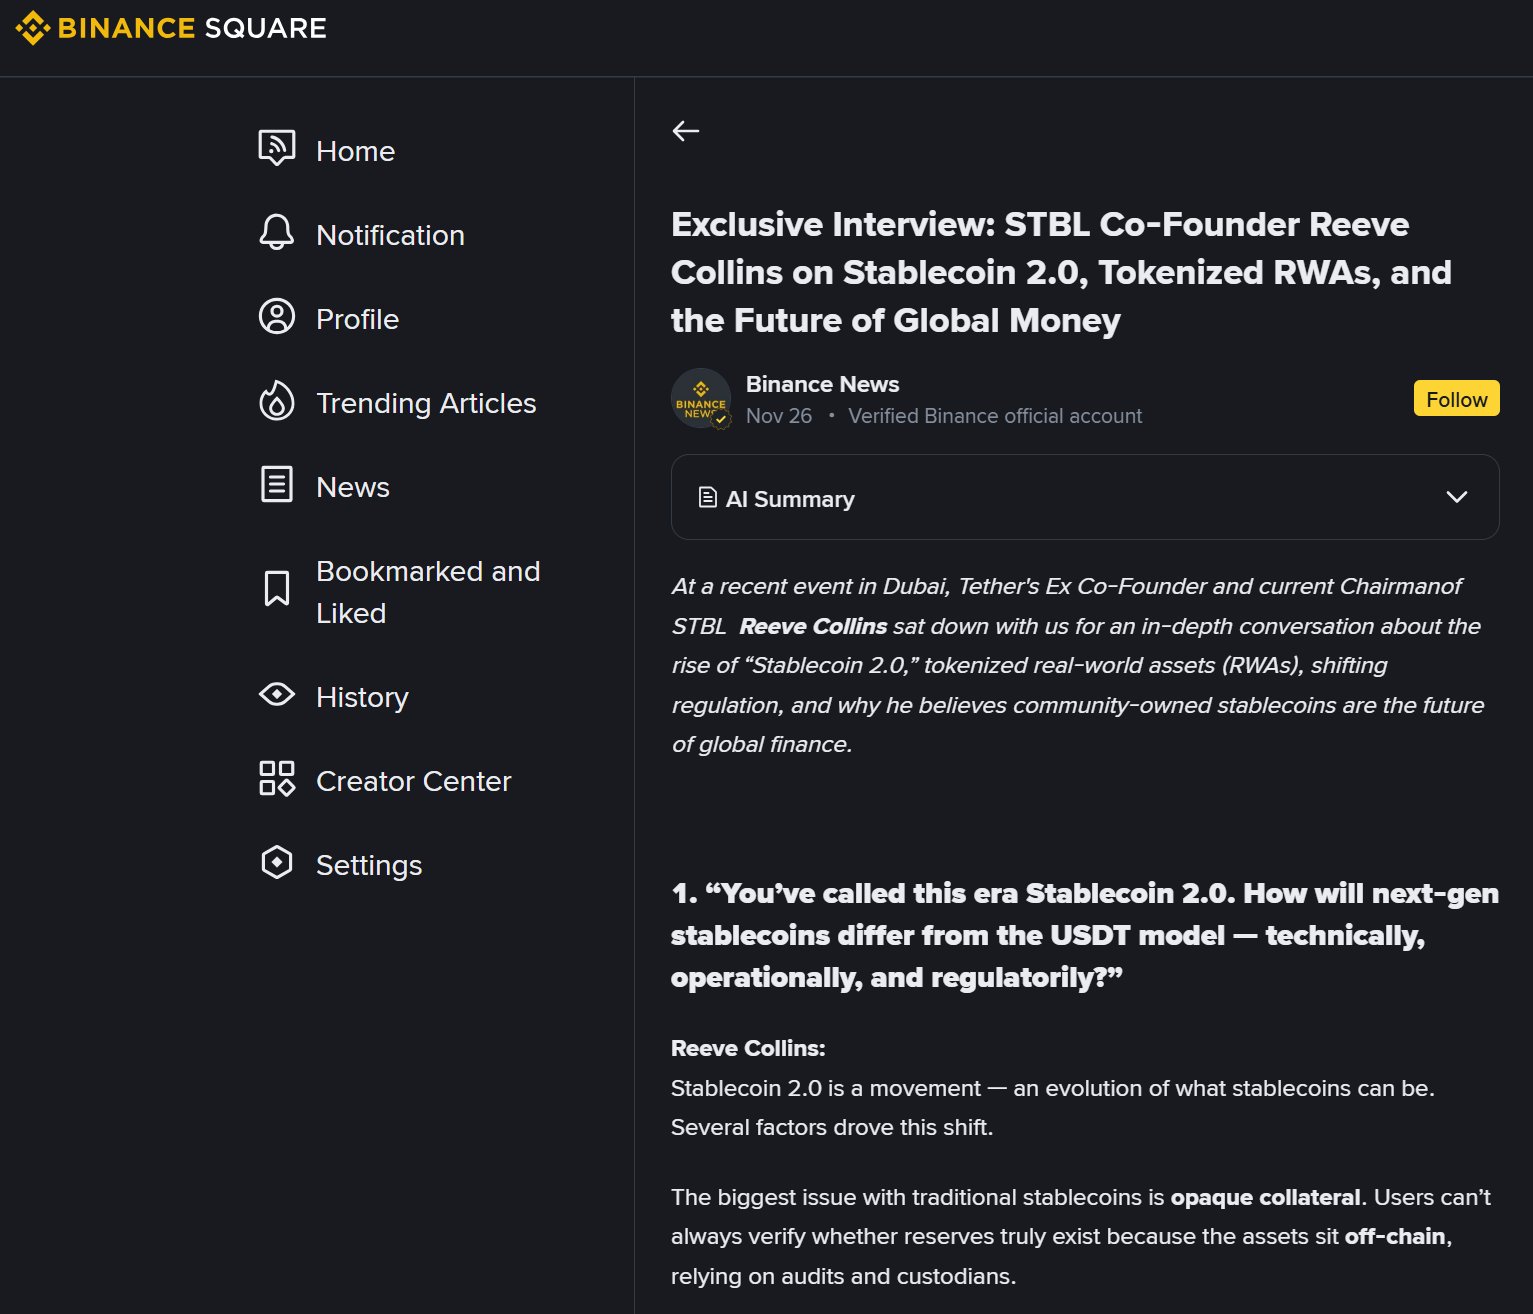
Task: Click the Notification bell icon
Action: click(276, 232)
